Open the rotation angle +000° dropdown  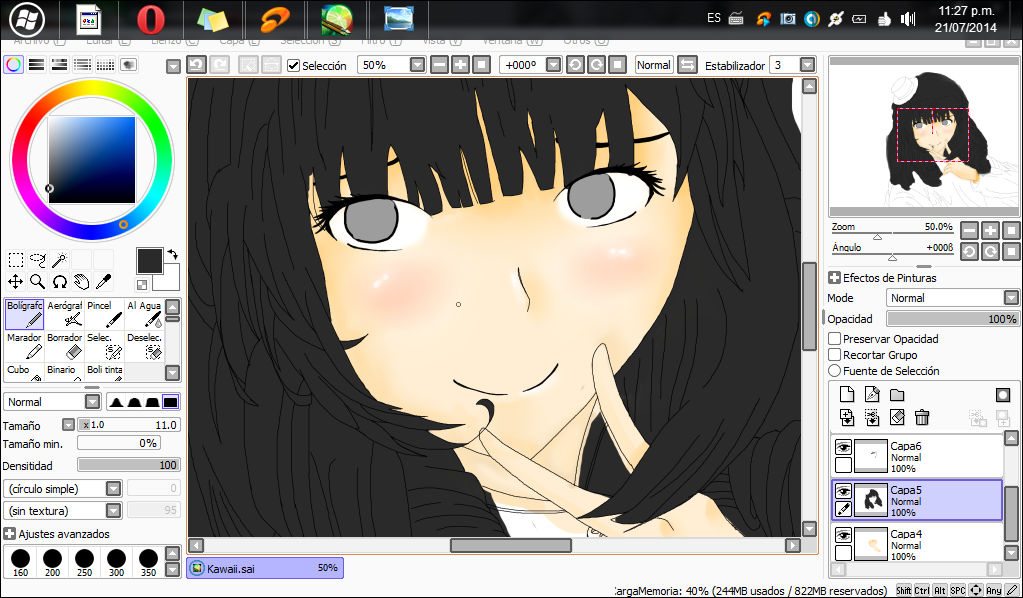[553, 65]
